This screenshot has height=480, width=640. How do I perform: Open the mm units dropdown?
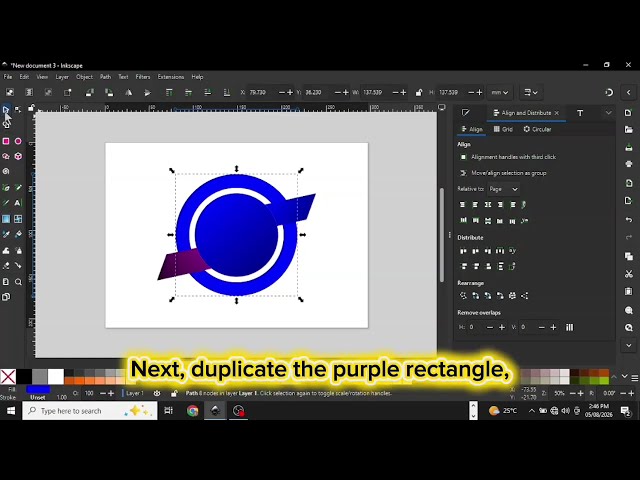(x=500, y=93)
